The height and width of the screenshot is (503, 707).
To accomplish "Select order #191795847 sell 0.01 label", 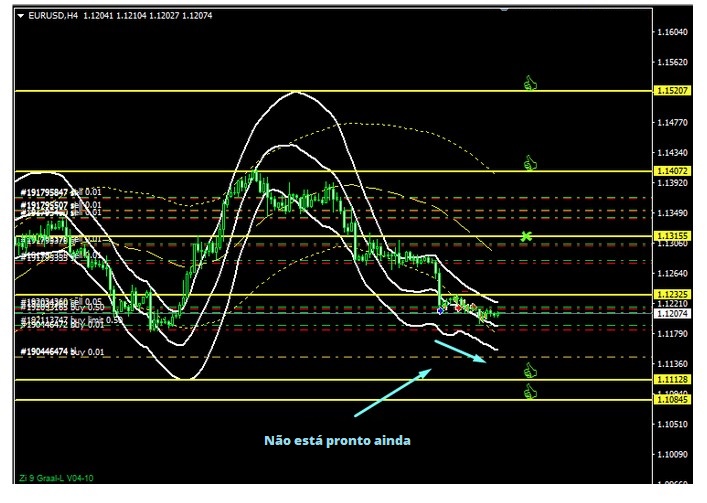I will click(60, 192).
